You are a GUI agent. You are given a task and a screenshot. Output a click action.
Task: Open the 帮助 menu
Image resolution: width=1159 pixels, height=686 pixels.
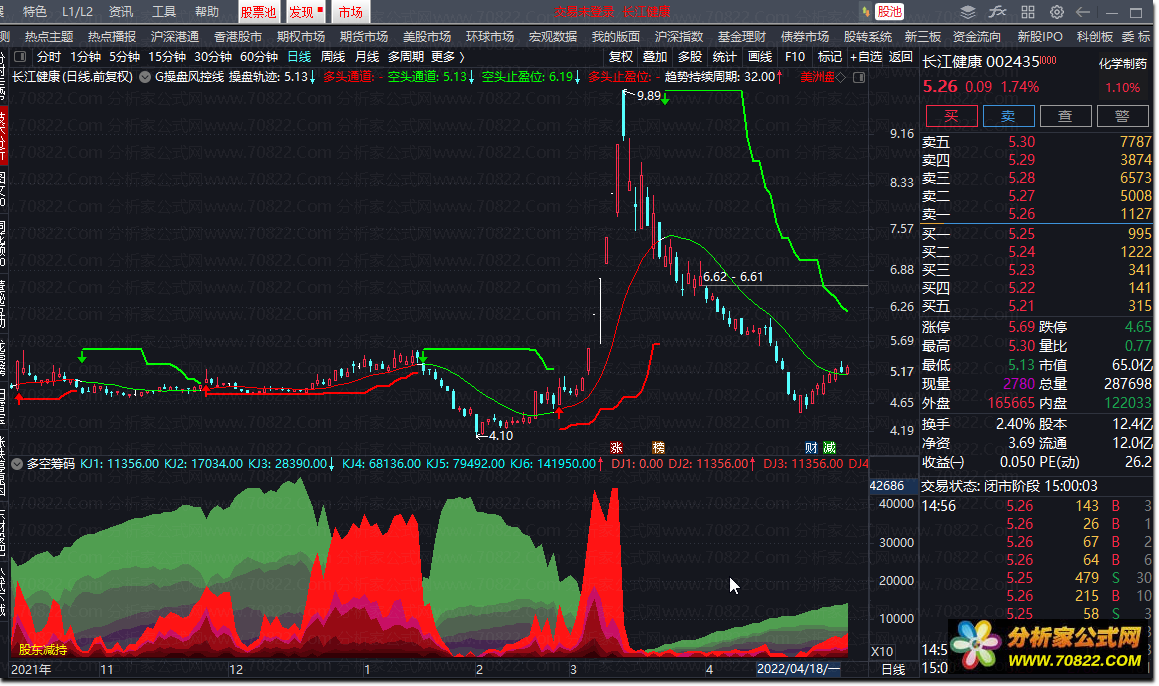pyautogui.click(x=207, y=12)
